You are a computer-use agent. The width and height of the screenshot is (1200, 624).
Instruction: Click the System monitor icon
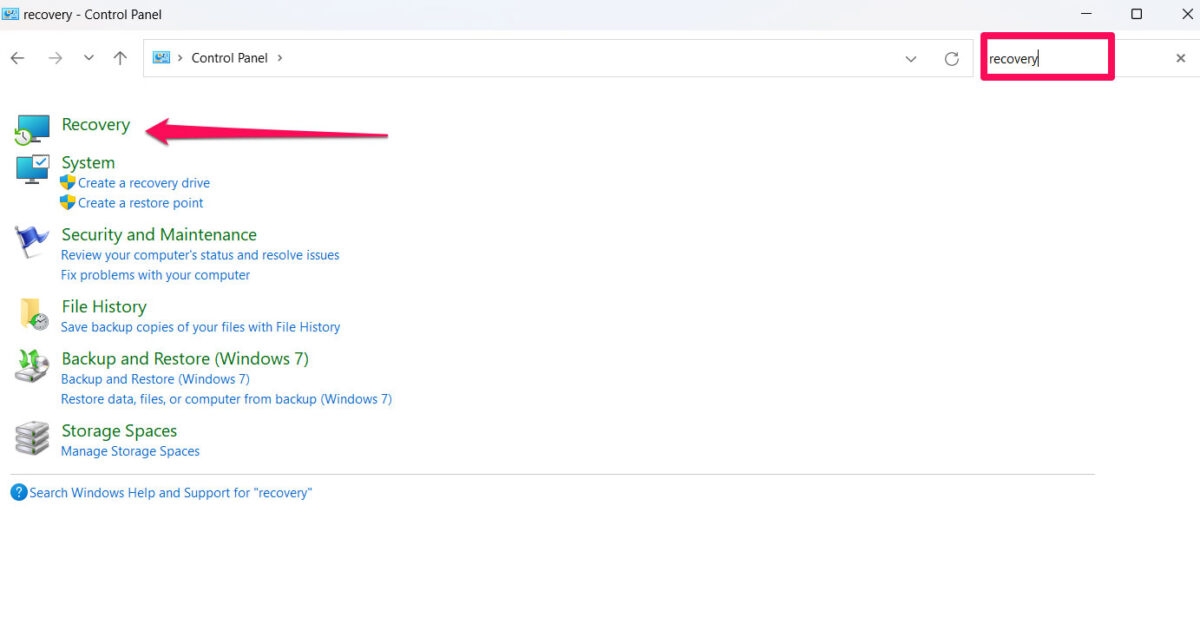(x=32, y=168)
